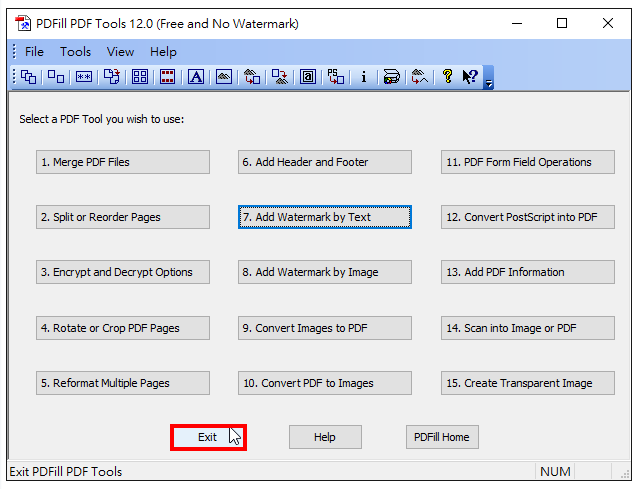The width and height of the screenshot is (641, 489).
Task: Open the toolbar options dropdown arrow
Action: [489, 78]
